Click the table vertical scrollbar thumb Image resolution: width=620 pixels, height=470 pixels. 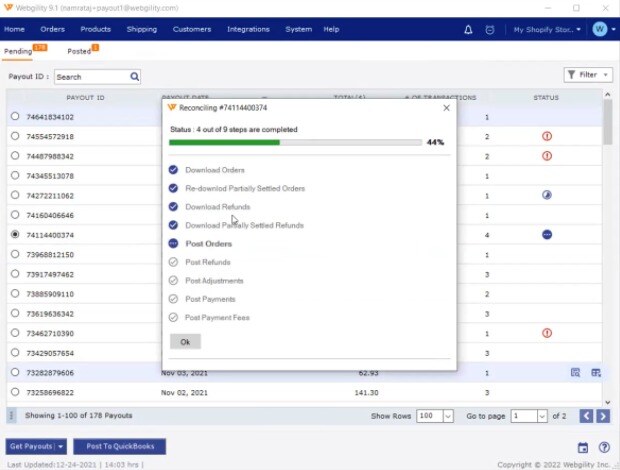[607, 123]
